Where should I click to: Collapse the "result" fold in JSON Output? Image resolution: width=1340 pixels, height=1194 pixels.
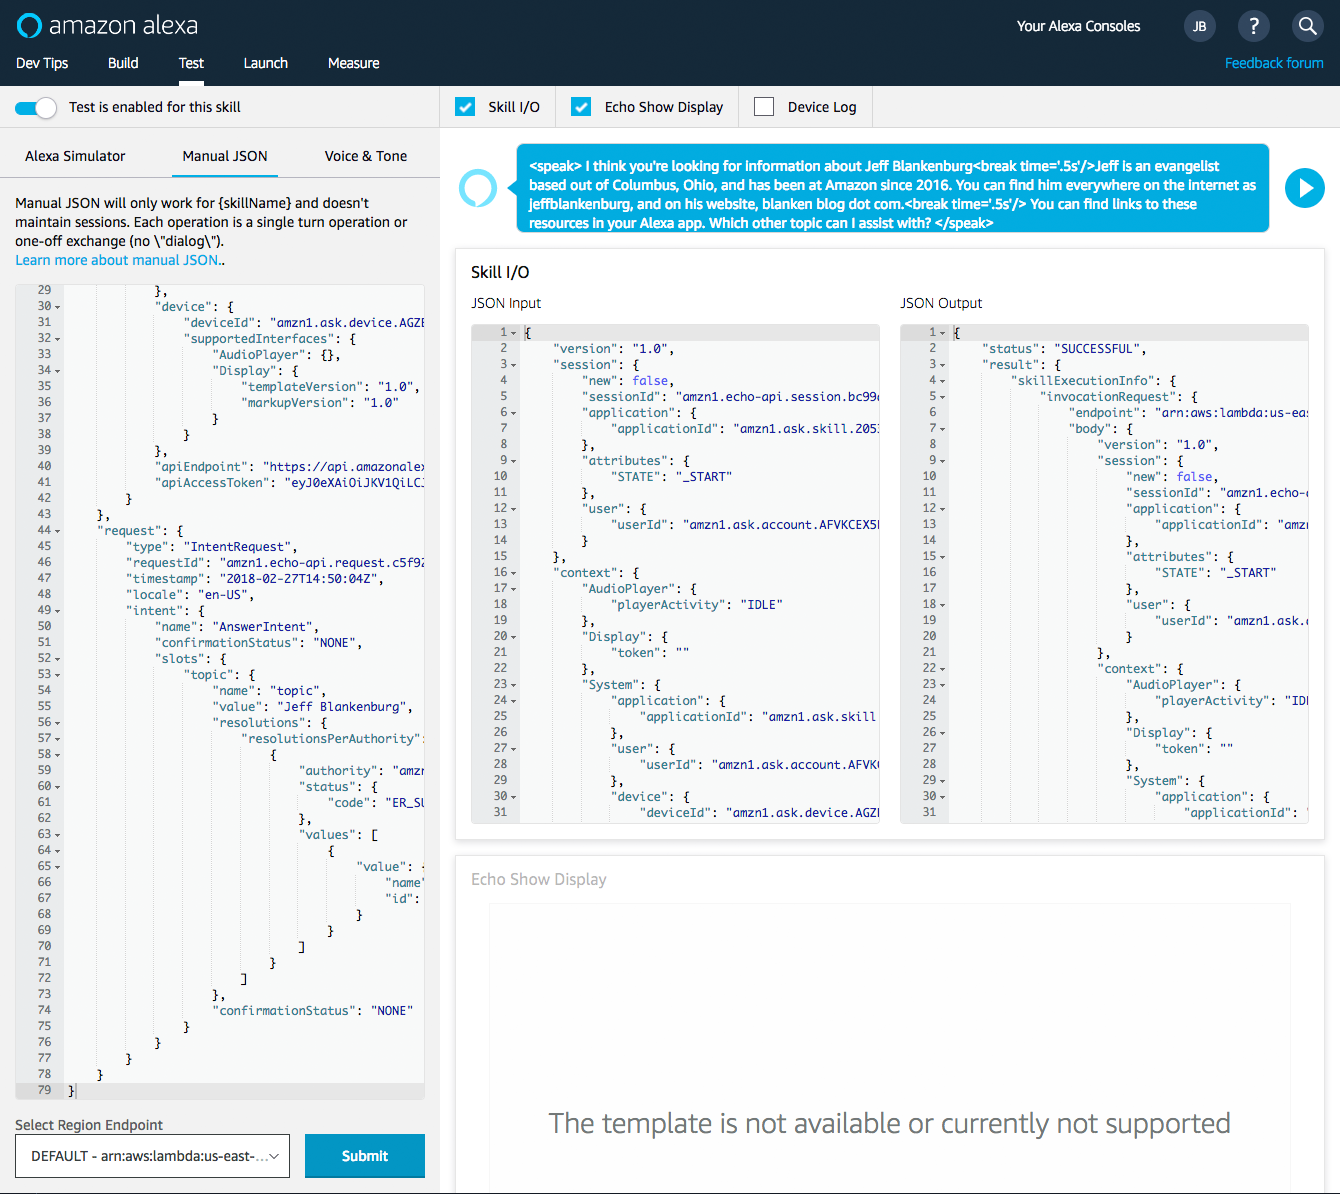(x=943, y=365)
